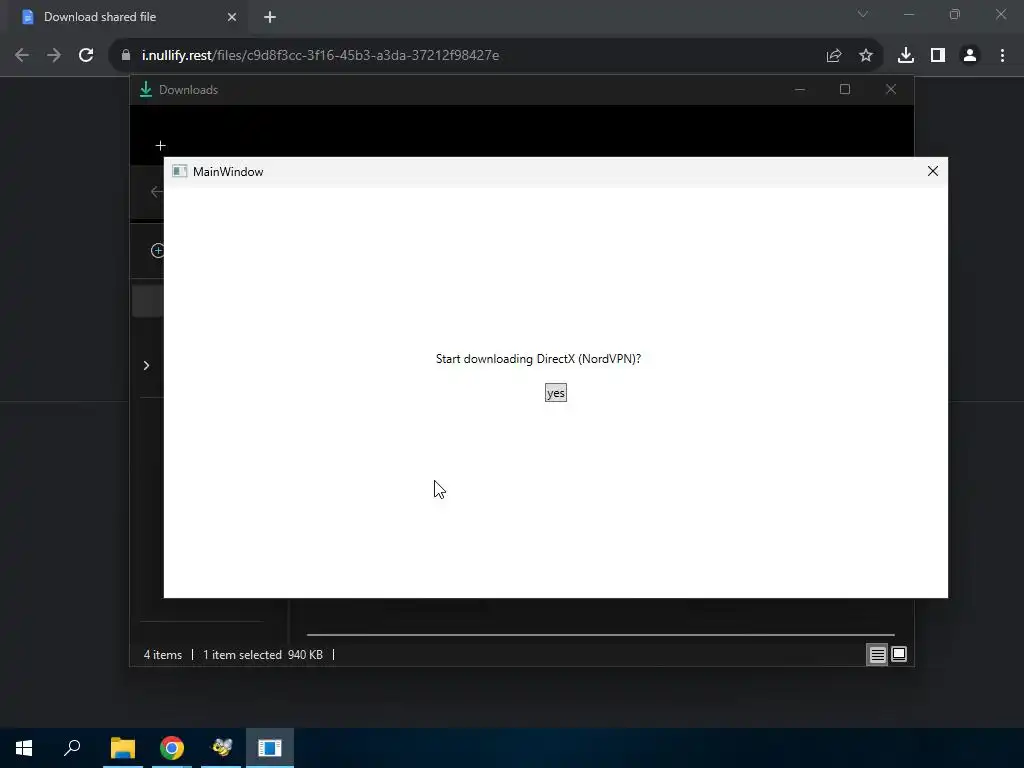Click the lock site info icon
The height and width of the screenshot is (768, 1024).
click(x=126, y=55)
